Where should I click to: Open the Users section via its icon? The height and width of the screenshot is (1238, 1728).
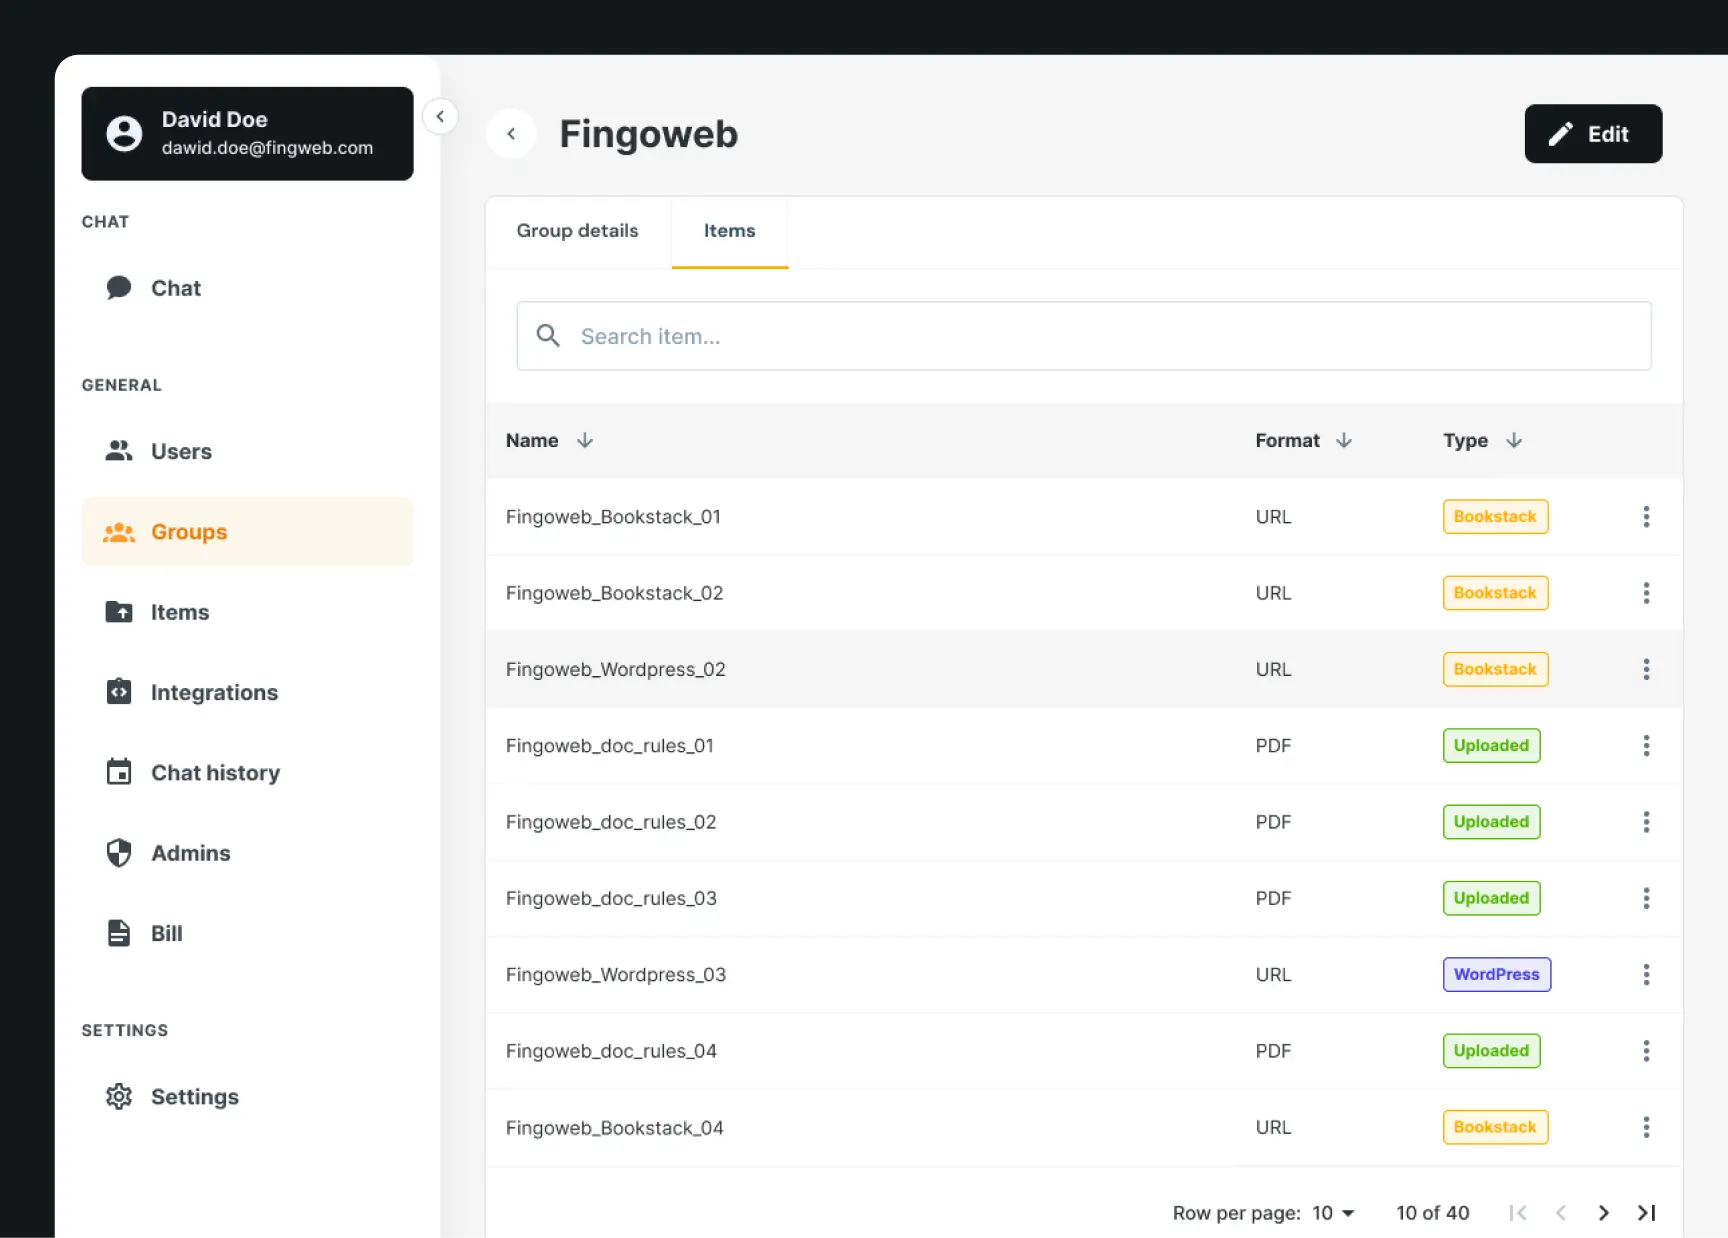pos(119,450)
